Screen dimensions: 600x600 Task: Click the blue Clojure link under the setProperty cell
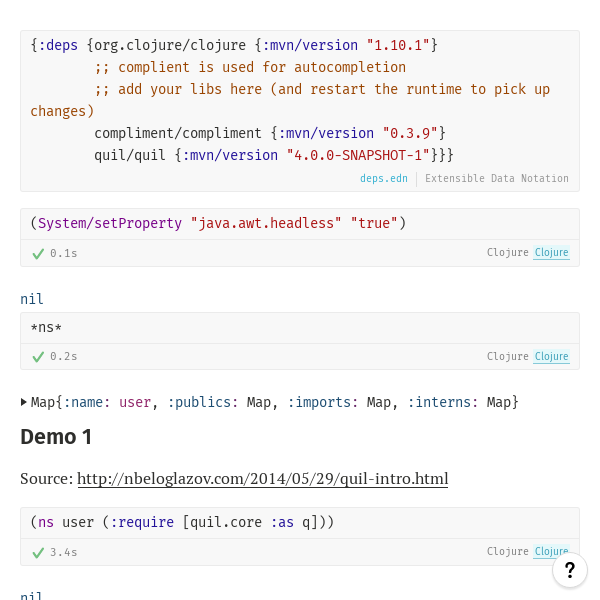coord(551,253)
